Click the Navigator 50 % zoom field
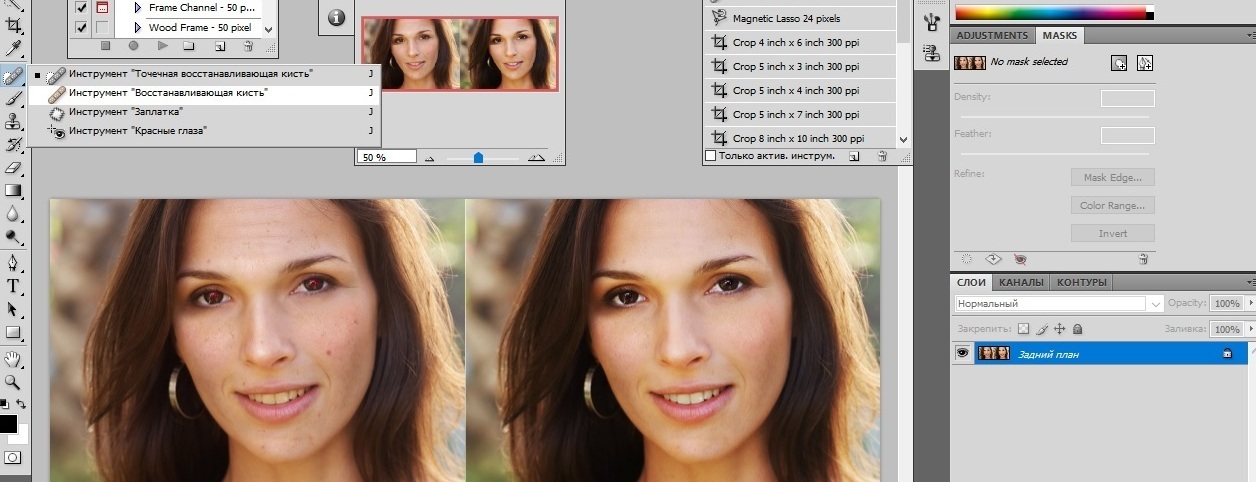This screenshot has height=482, width=1256. pyautogui.click(x=387, y=157)
